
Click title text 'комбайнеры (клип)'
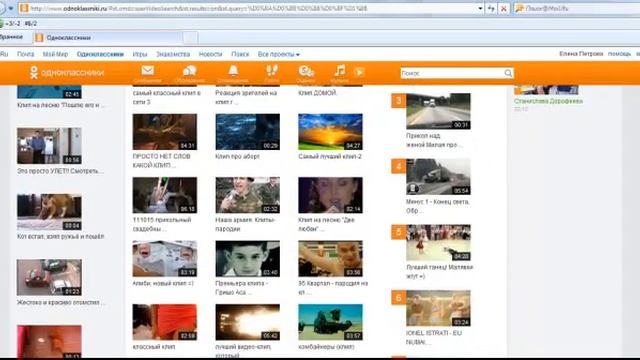point(326,347)
